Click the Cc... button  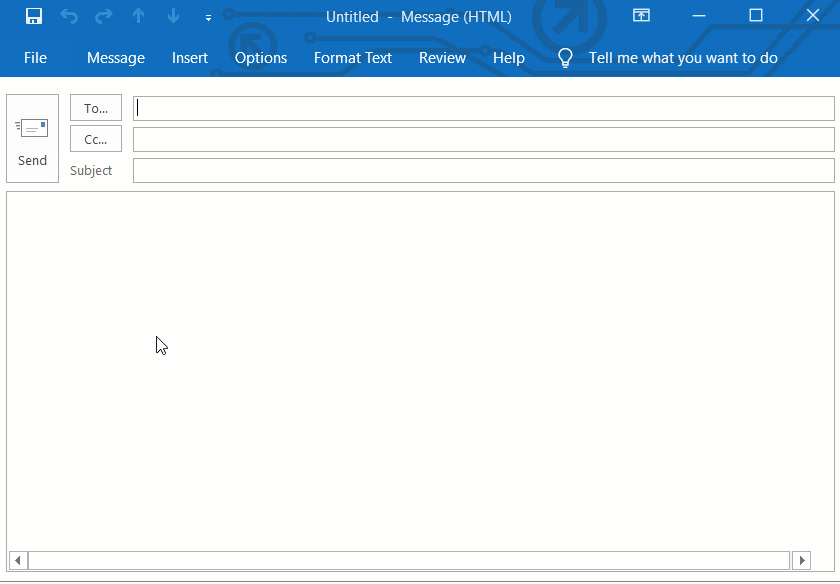(x=96, y=139)
